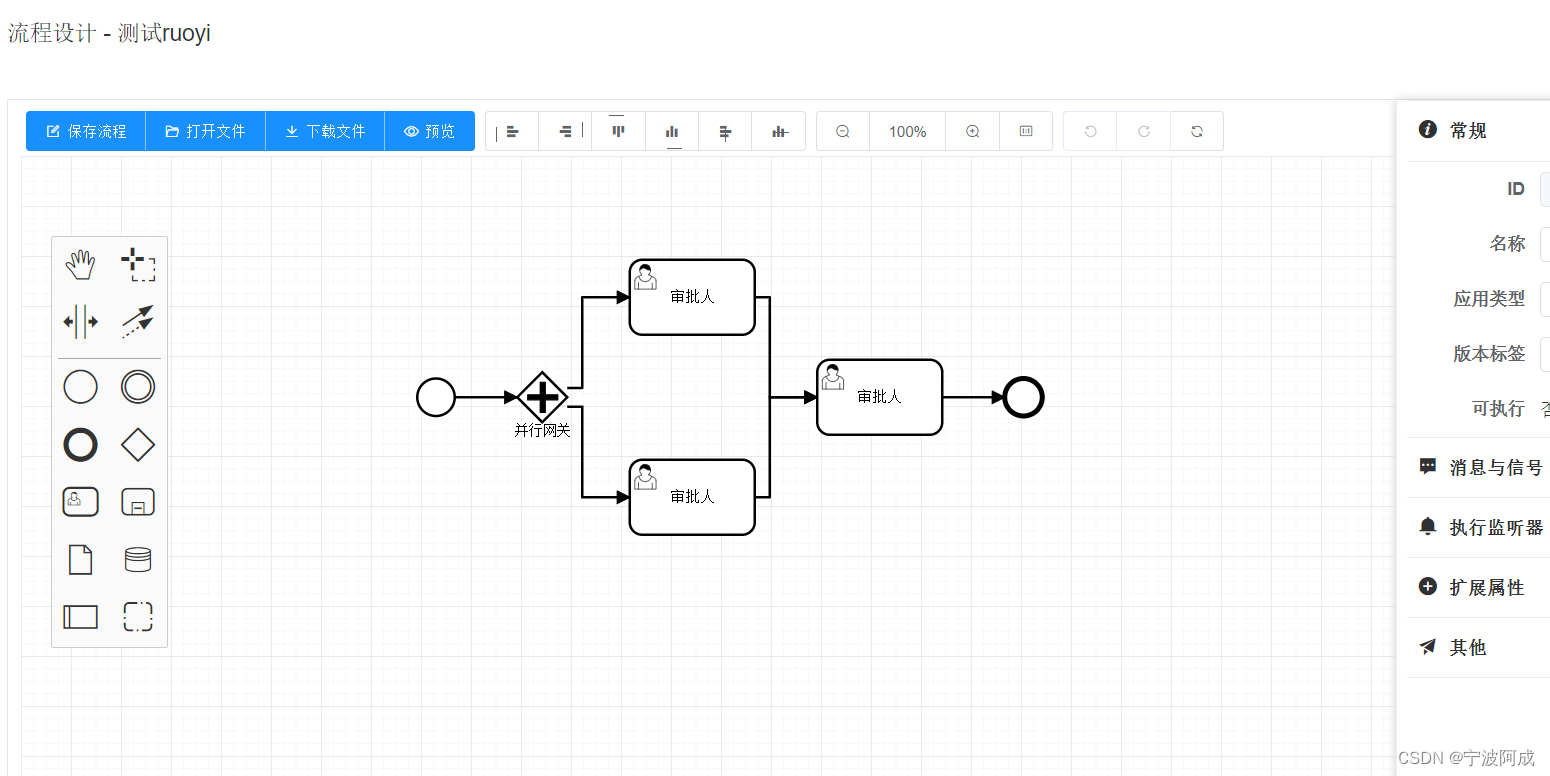Activate the lasso selection tool
Screen dimensions: 1550x776
[x=138, y=265]
